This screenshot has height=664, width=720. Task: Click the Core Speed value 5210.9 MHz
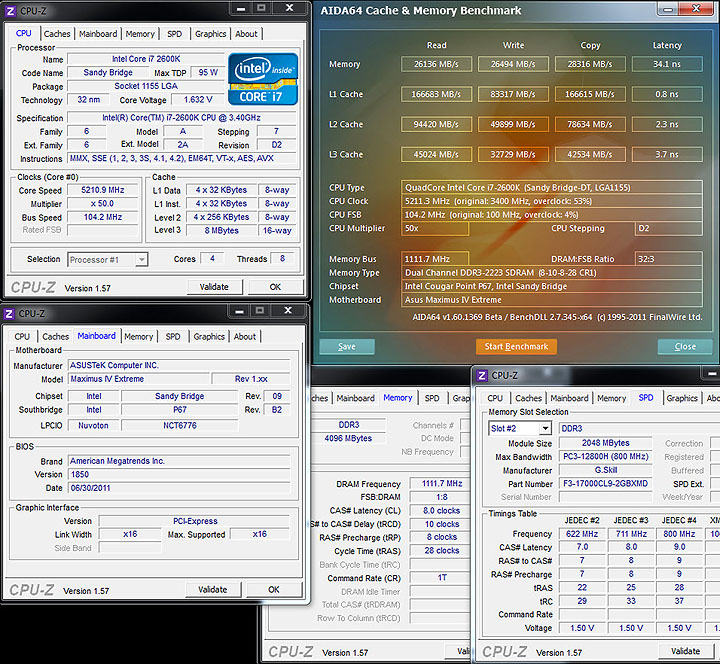[x=103, y=190]
